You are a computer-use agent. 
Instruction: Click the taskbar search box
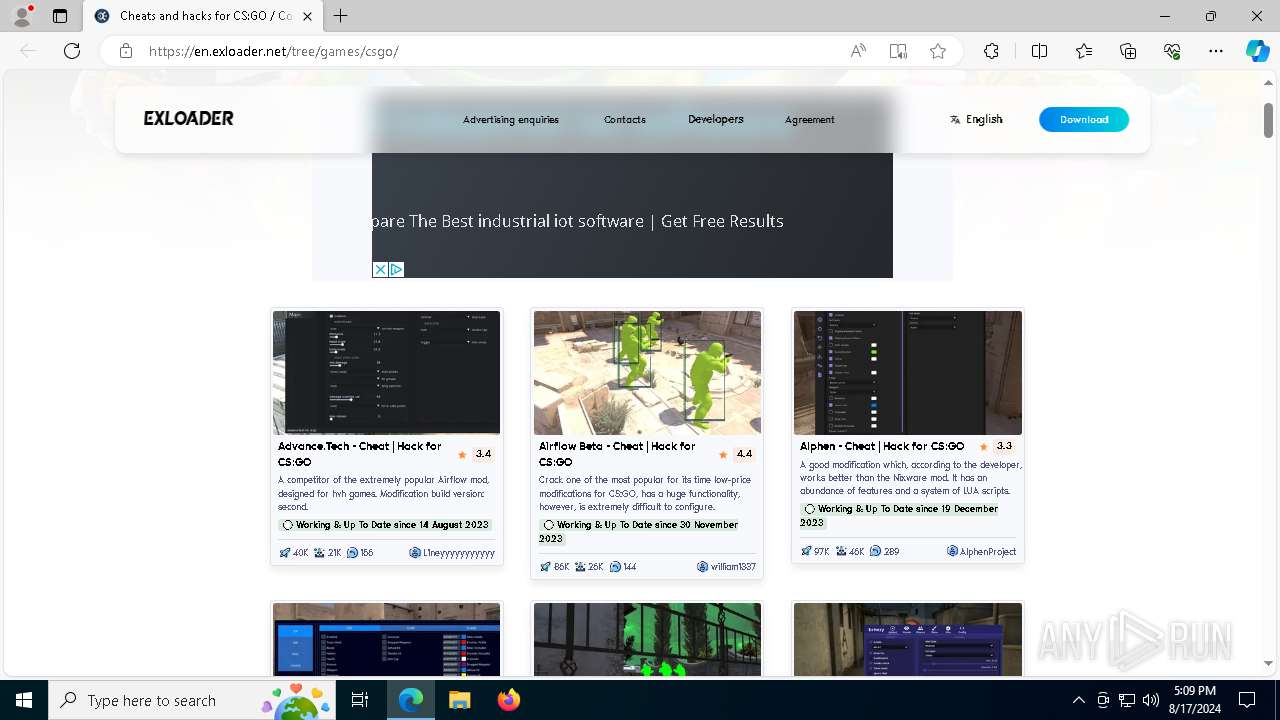click(192, 700)
